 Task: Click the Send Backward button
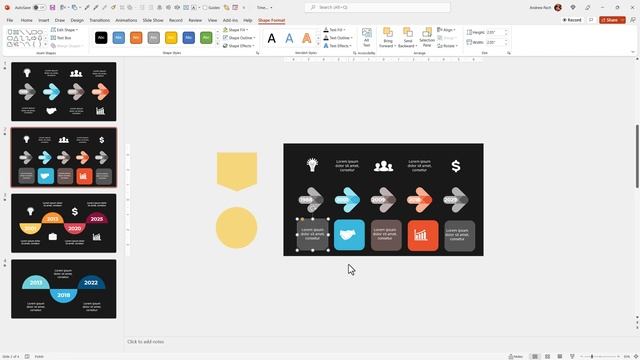click(x=407, y=37)
